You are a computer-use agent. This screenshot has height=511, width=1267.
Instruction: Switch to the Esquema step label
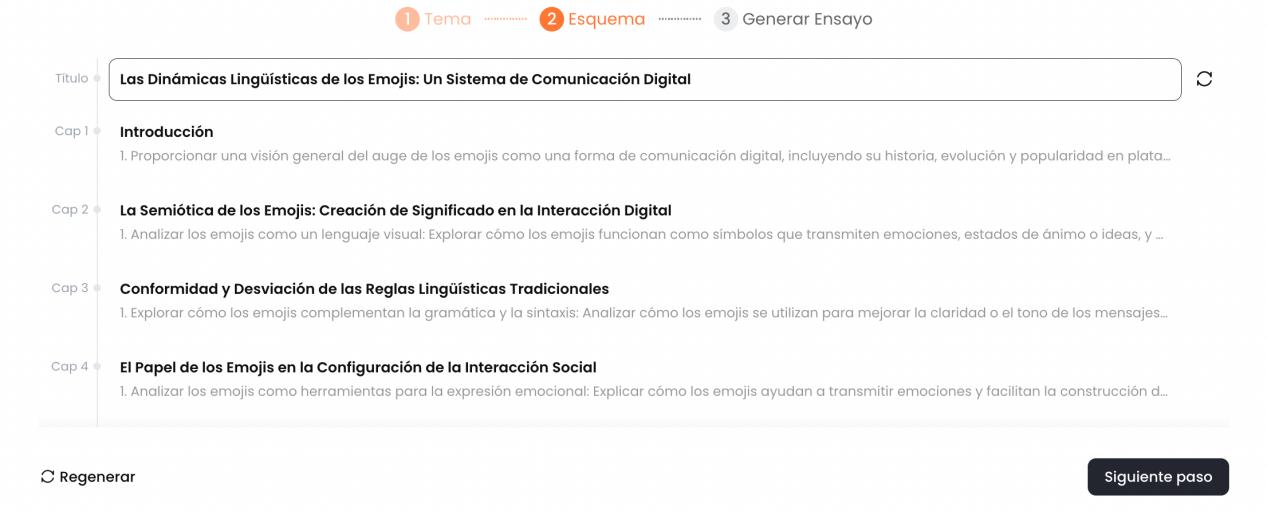pyautogui.click(x=606, y=19)
